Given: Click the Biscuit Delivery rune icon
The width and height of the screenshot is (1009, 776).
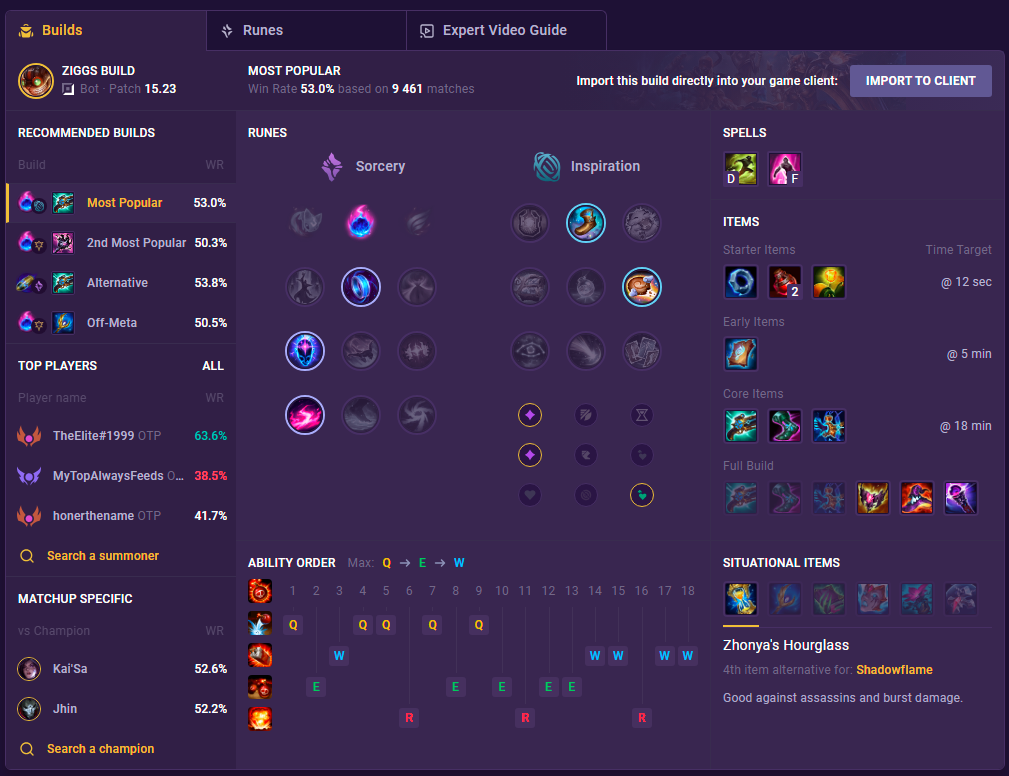Looking at the screenshot, I should pos(642,287).
